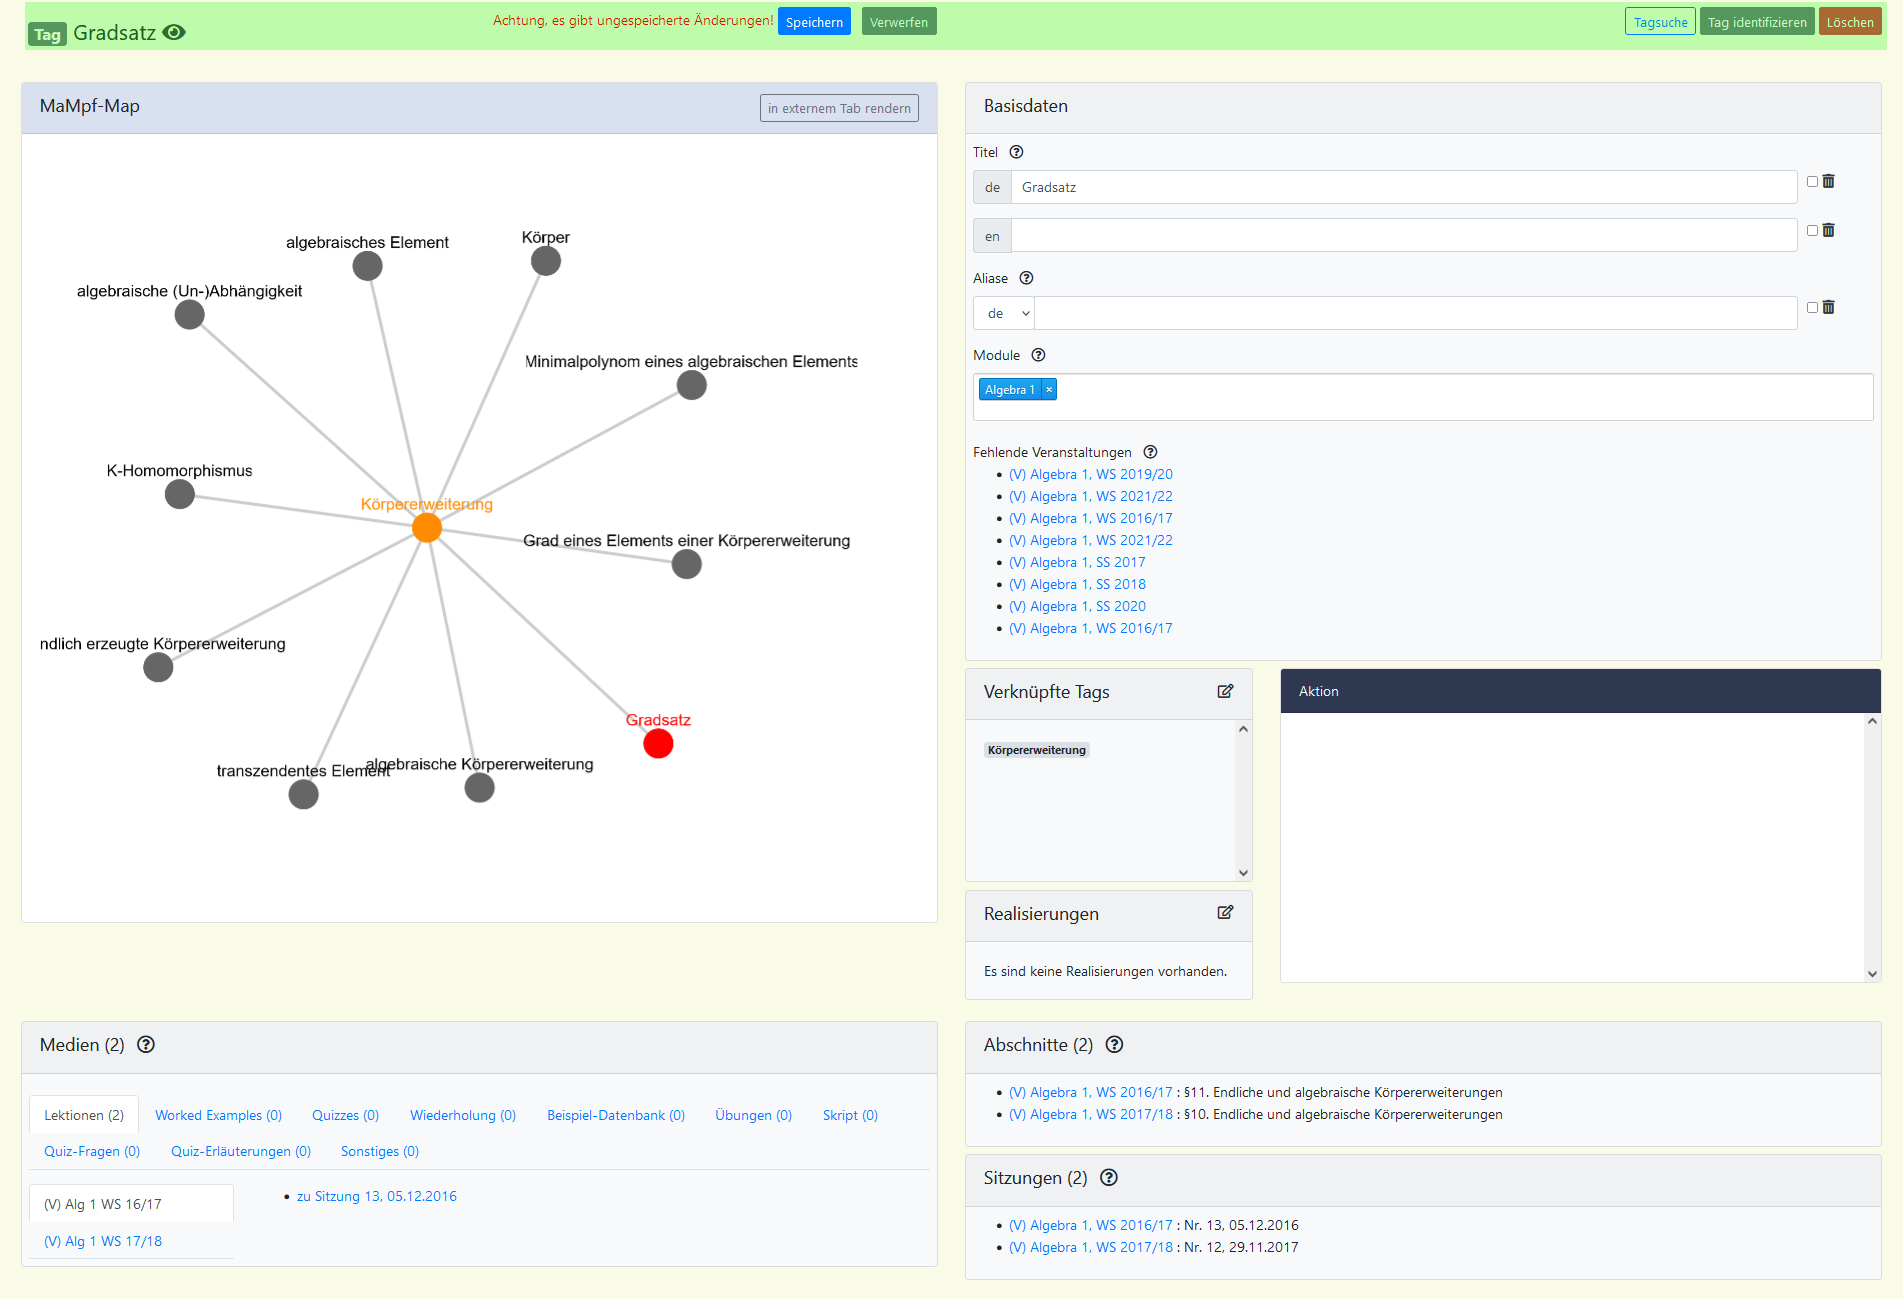Select the algebraische (Un-)Abhängigkeit node
1903x1299 pixels.
[x=190, y=315]
